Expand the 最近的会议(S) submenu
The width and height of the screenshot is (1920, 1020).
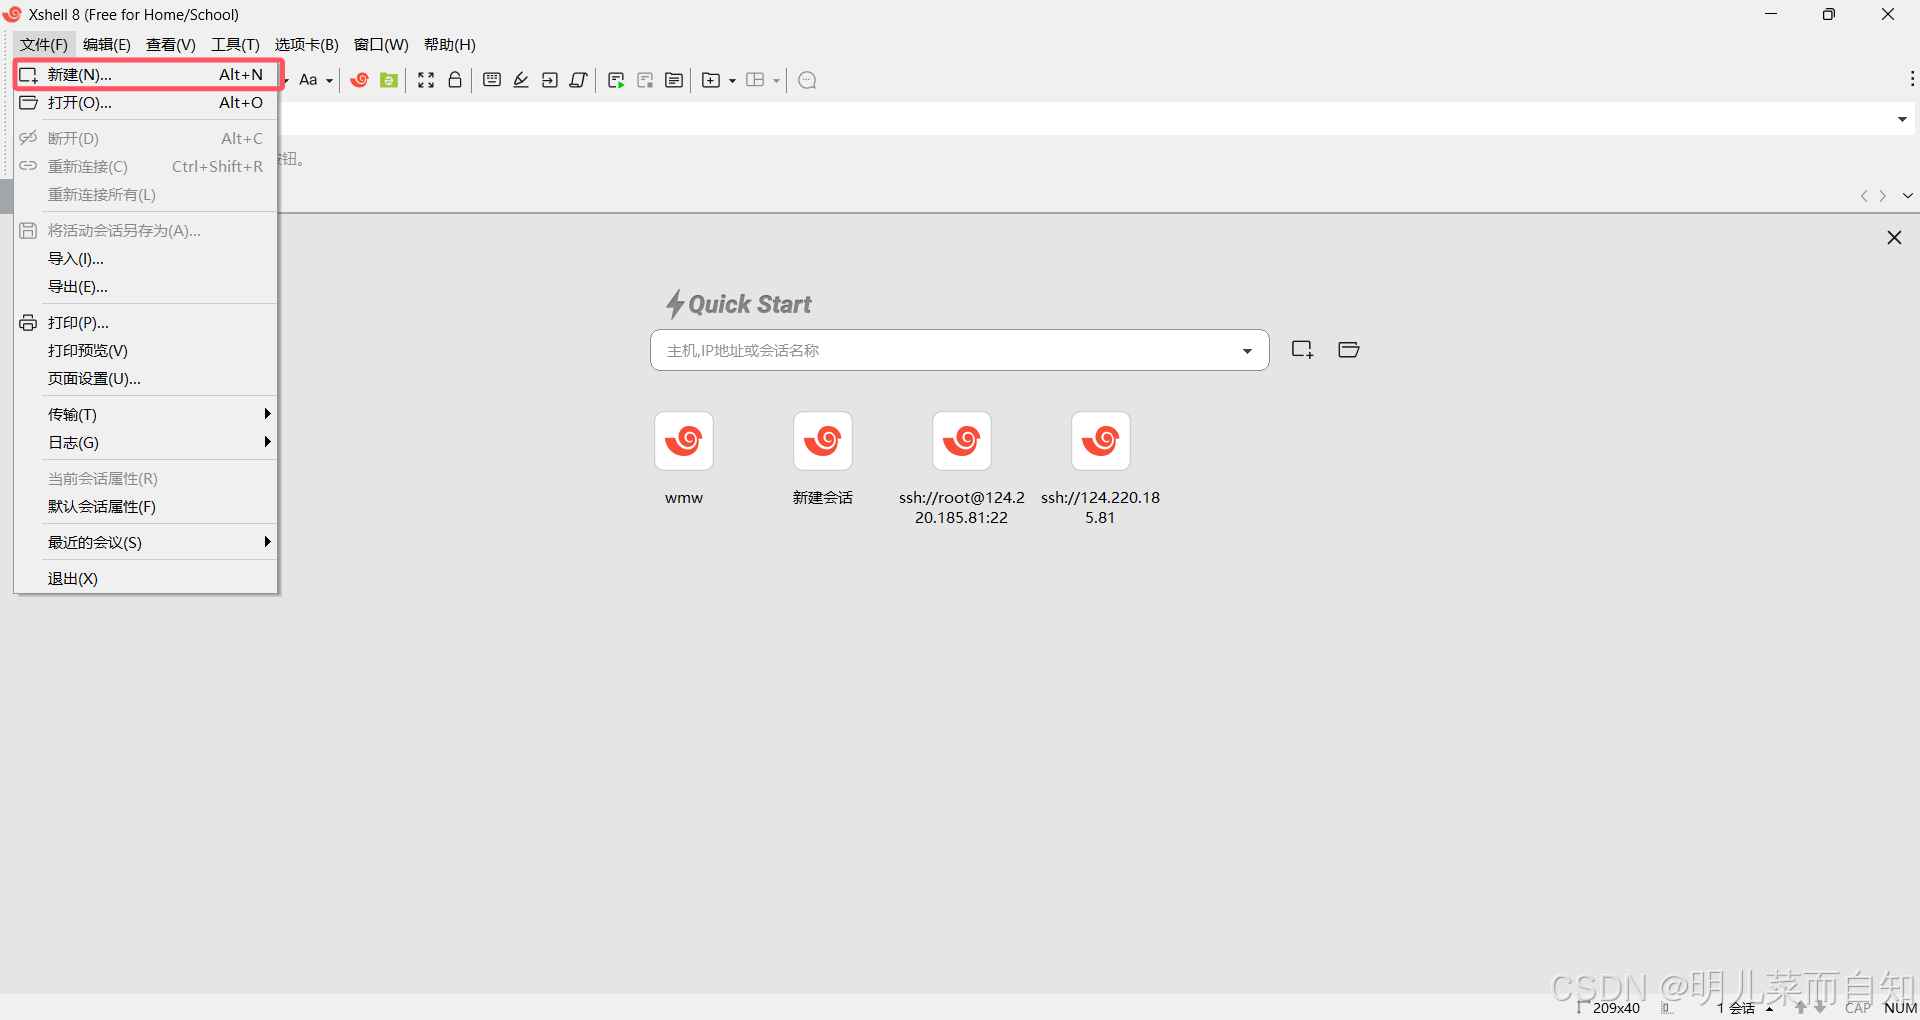coord(146,543)
